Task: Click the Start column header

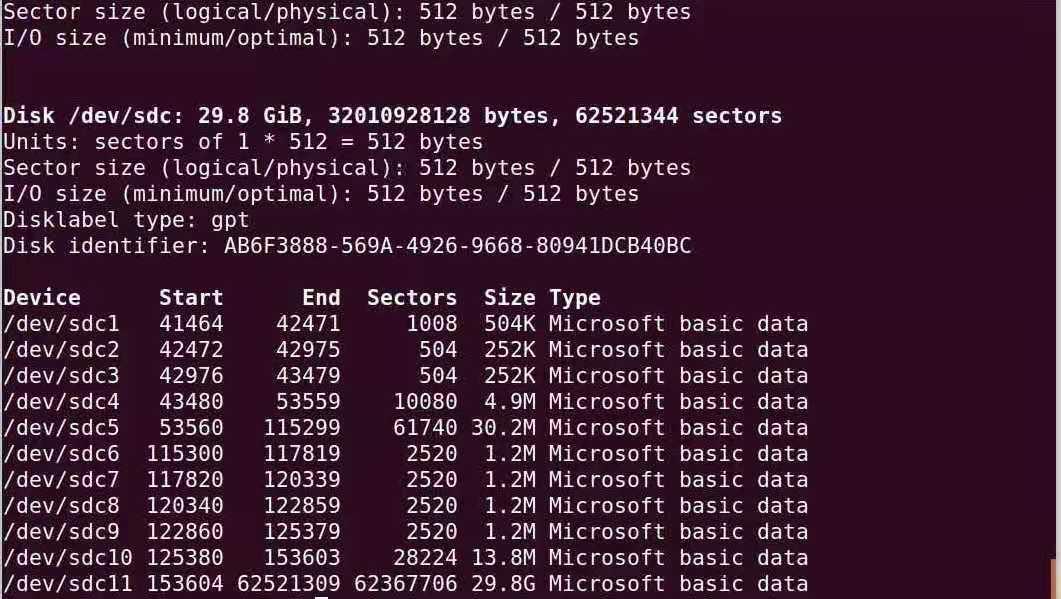Action: coord(191,298)
